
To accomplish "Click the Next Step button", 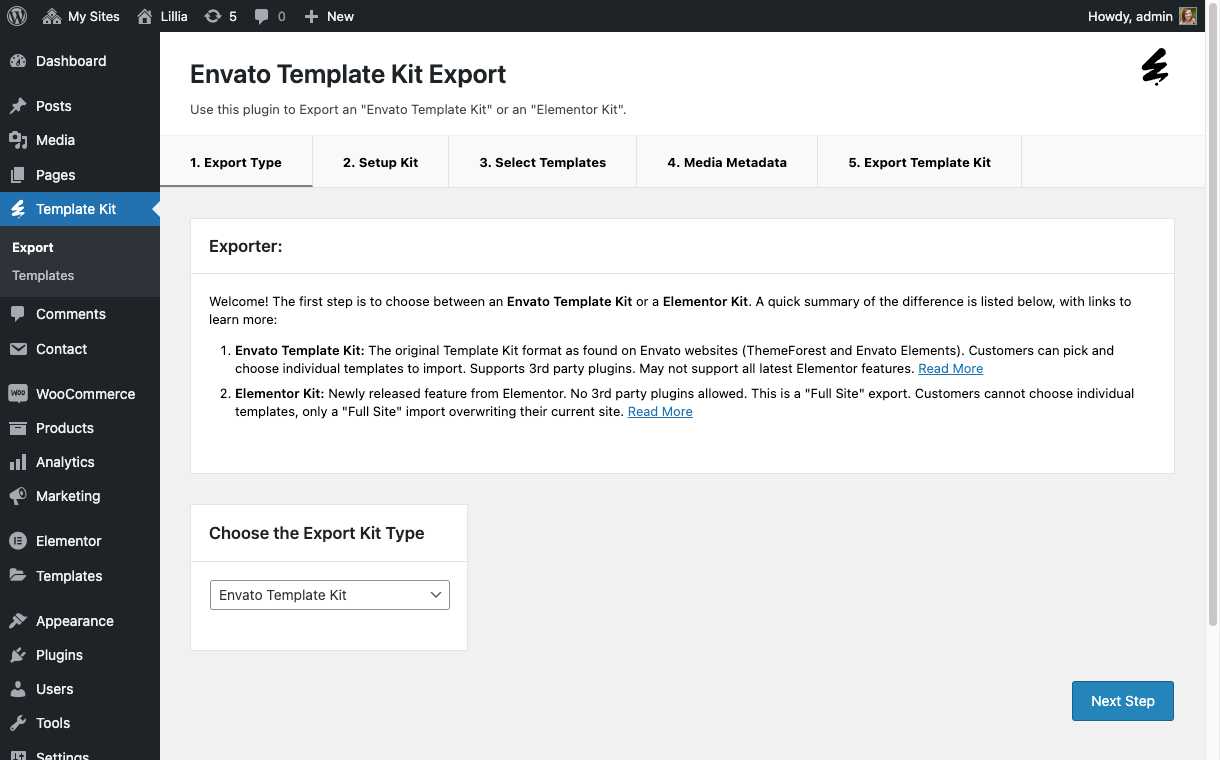I will coord(1123,701).
